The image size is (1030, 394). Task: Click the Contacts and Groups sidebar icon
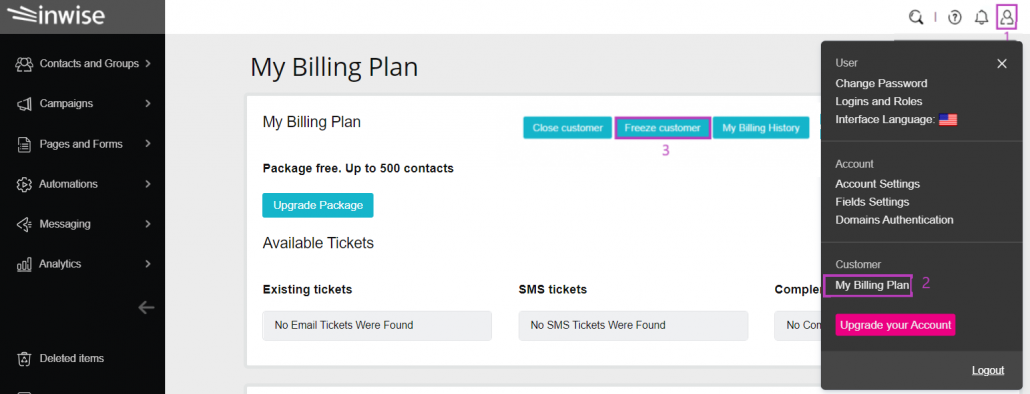(x=24, y=64)
